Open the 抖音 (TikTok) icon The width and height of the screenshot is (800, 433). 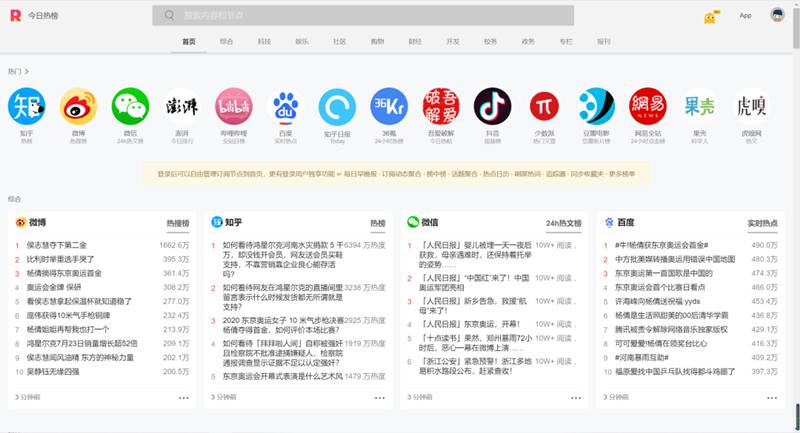[x=492, y=106]
